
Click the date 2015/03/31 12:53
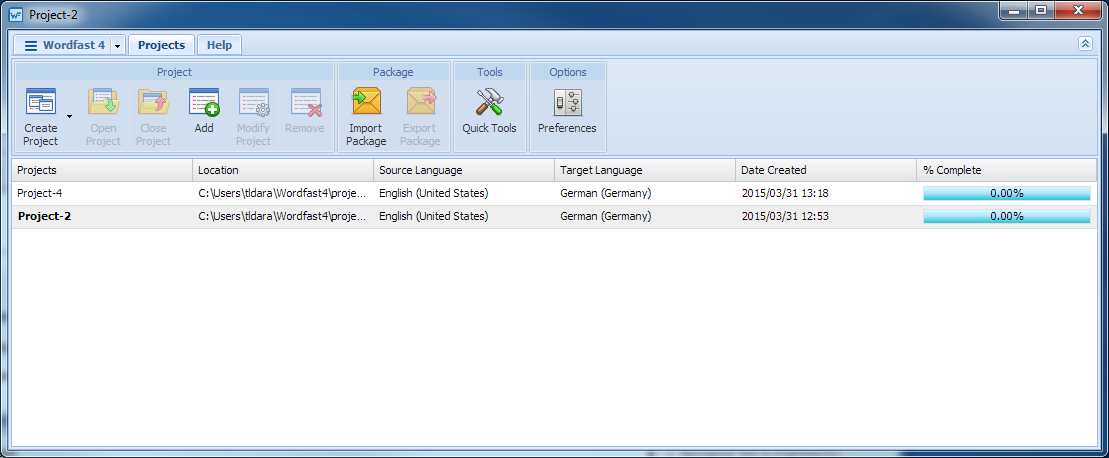pyautogui.click(x=785, y=216)
